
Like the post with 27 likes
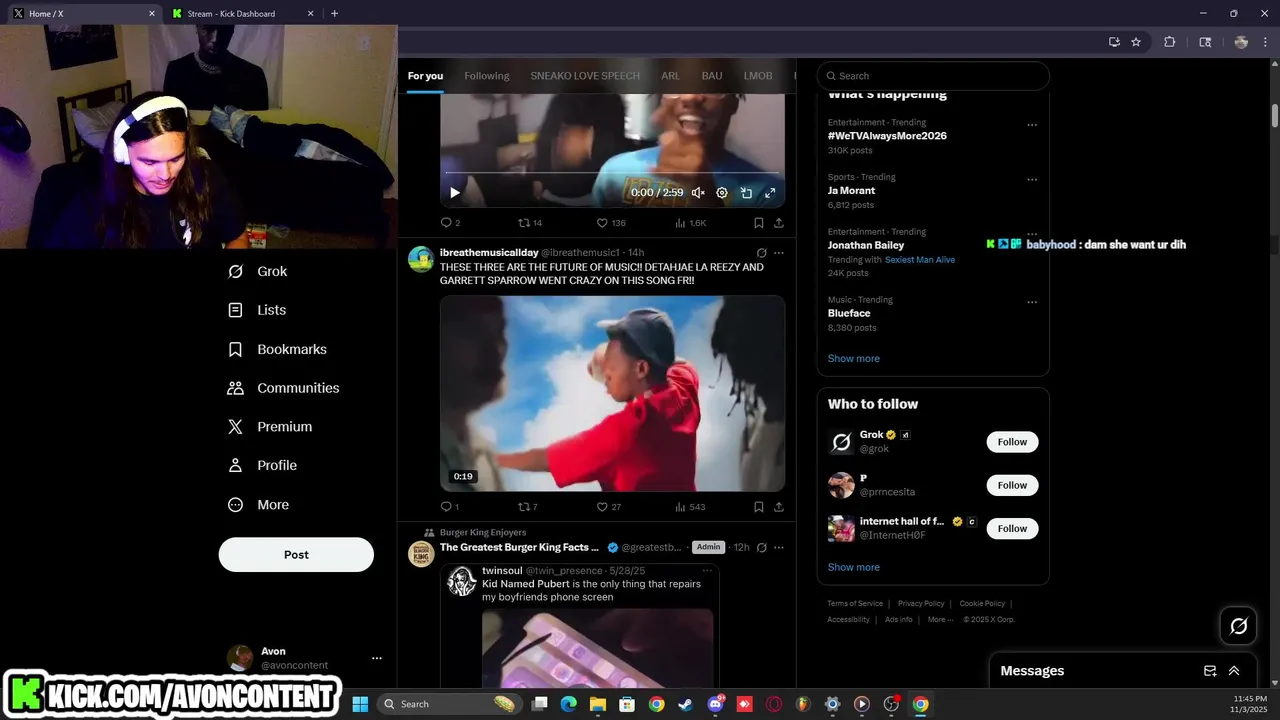[609, 507]
